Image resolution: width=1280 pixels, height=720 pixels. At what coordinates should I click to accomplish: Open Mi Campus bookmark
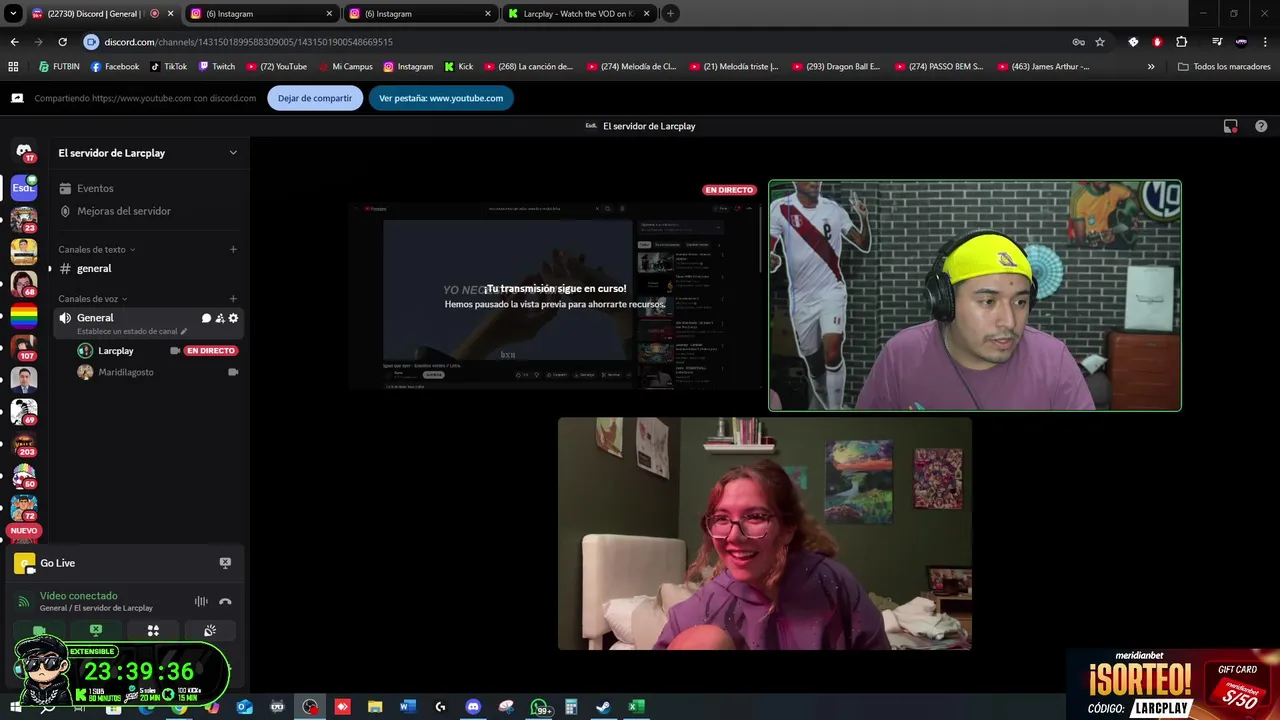[345, 67]
